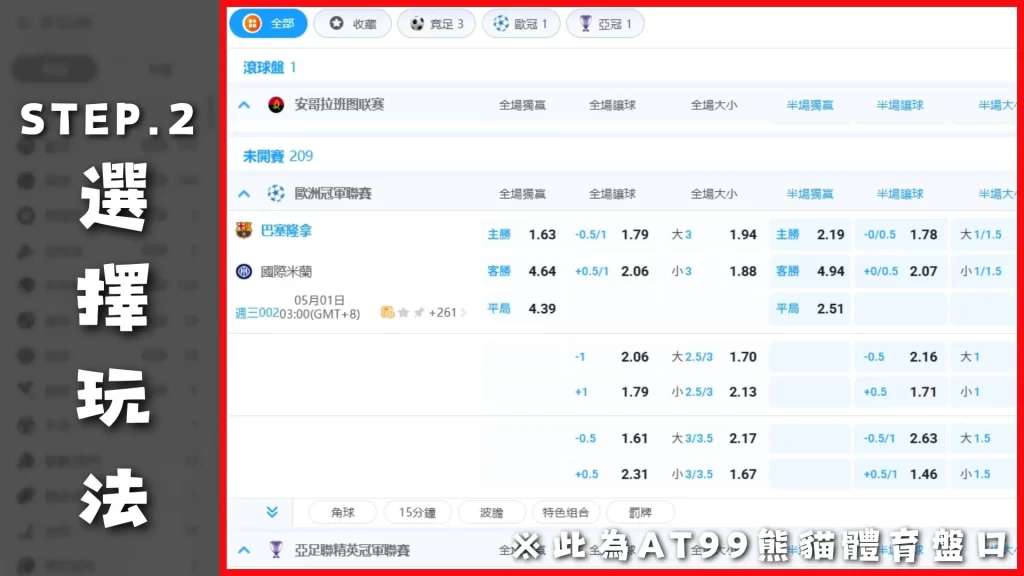Click the soccer ball icon on 竞足 tab
1024x576 pixels.
click(417, 23)
